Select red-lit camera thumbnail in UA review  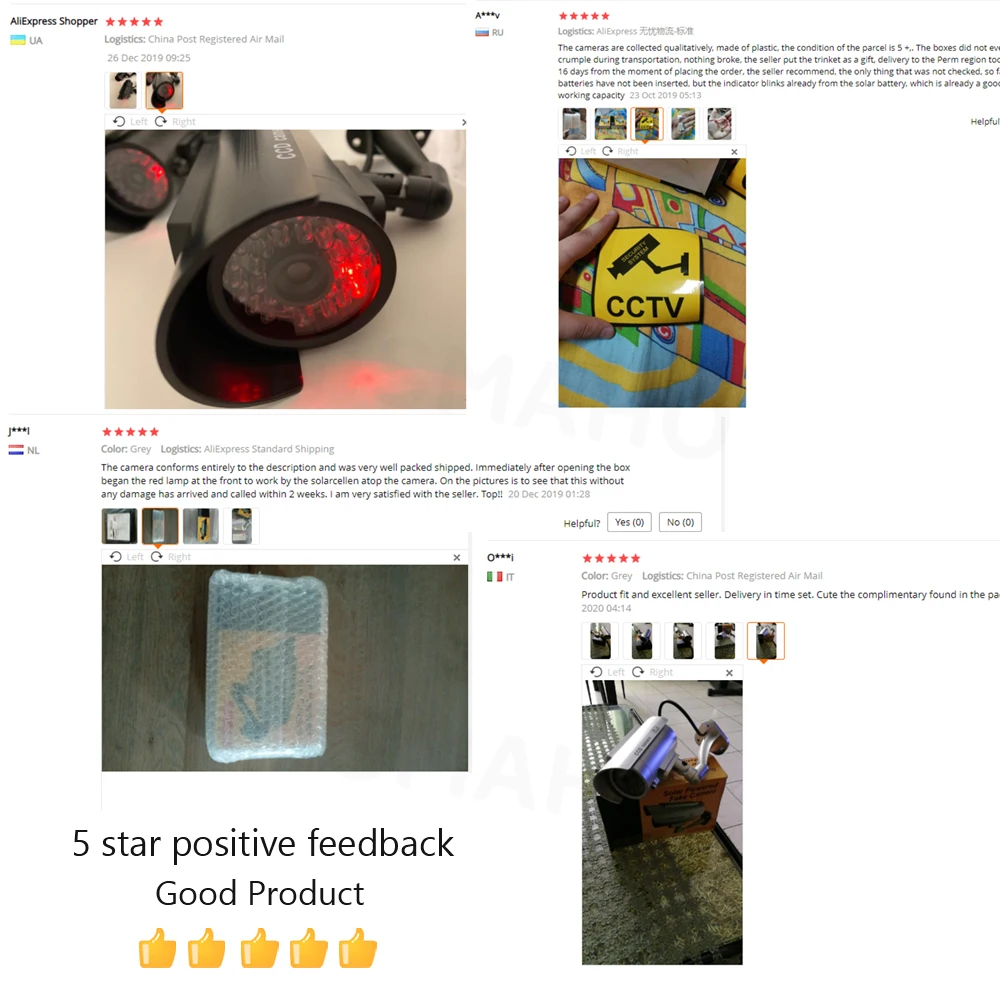tap(164, 90)
